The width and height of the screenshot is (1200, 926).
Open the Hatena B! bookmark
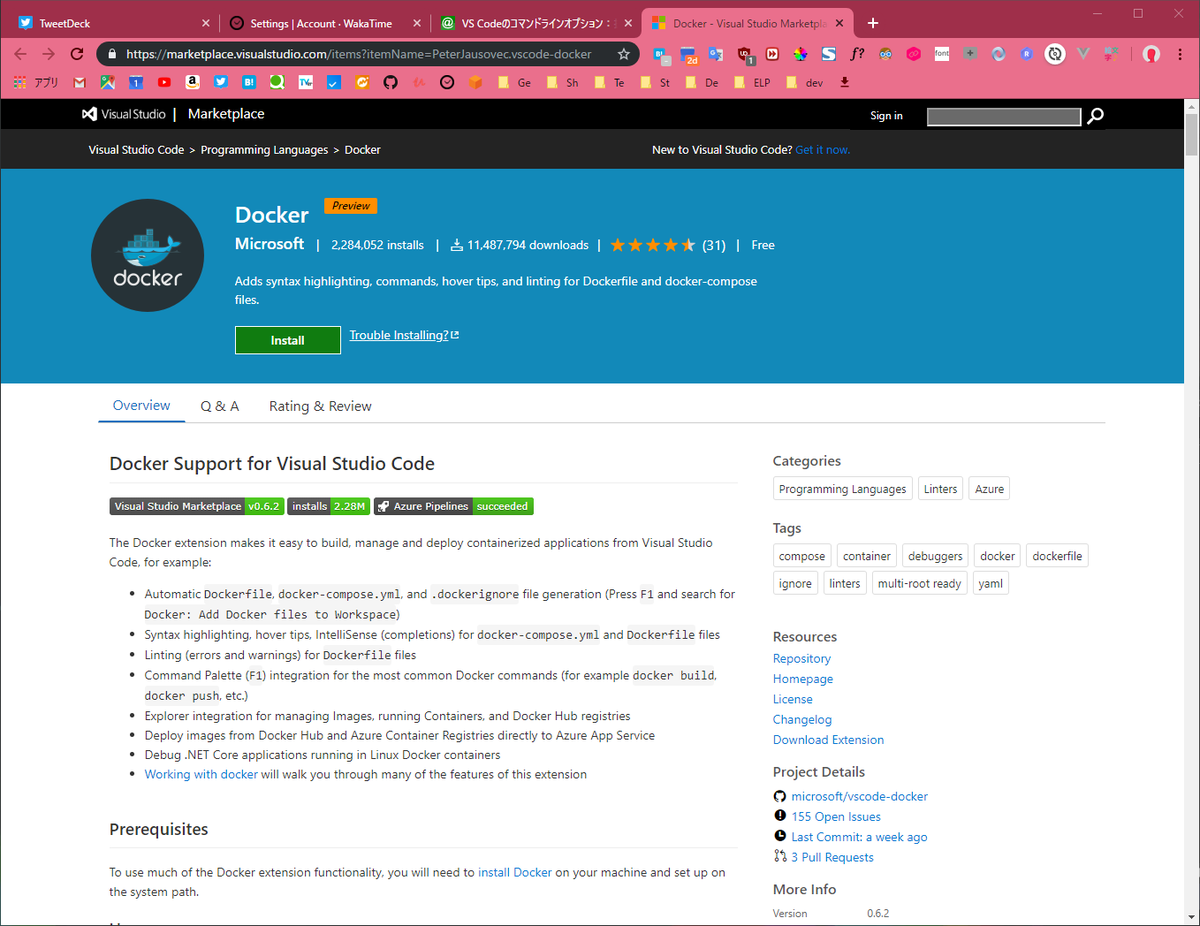tap(249, 83)
